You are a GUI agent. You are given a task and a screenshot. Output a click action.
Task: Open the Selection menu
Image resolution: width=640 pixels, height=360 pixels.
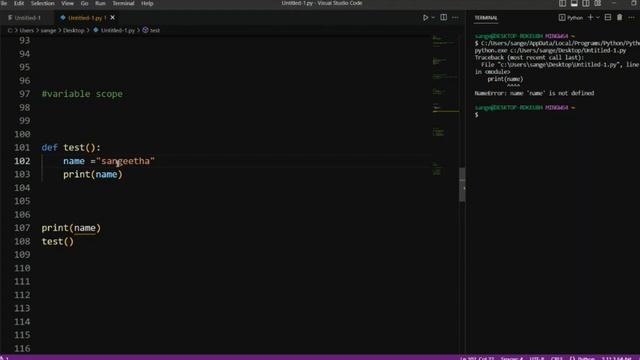click(x=42, y=3)
